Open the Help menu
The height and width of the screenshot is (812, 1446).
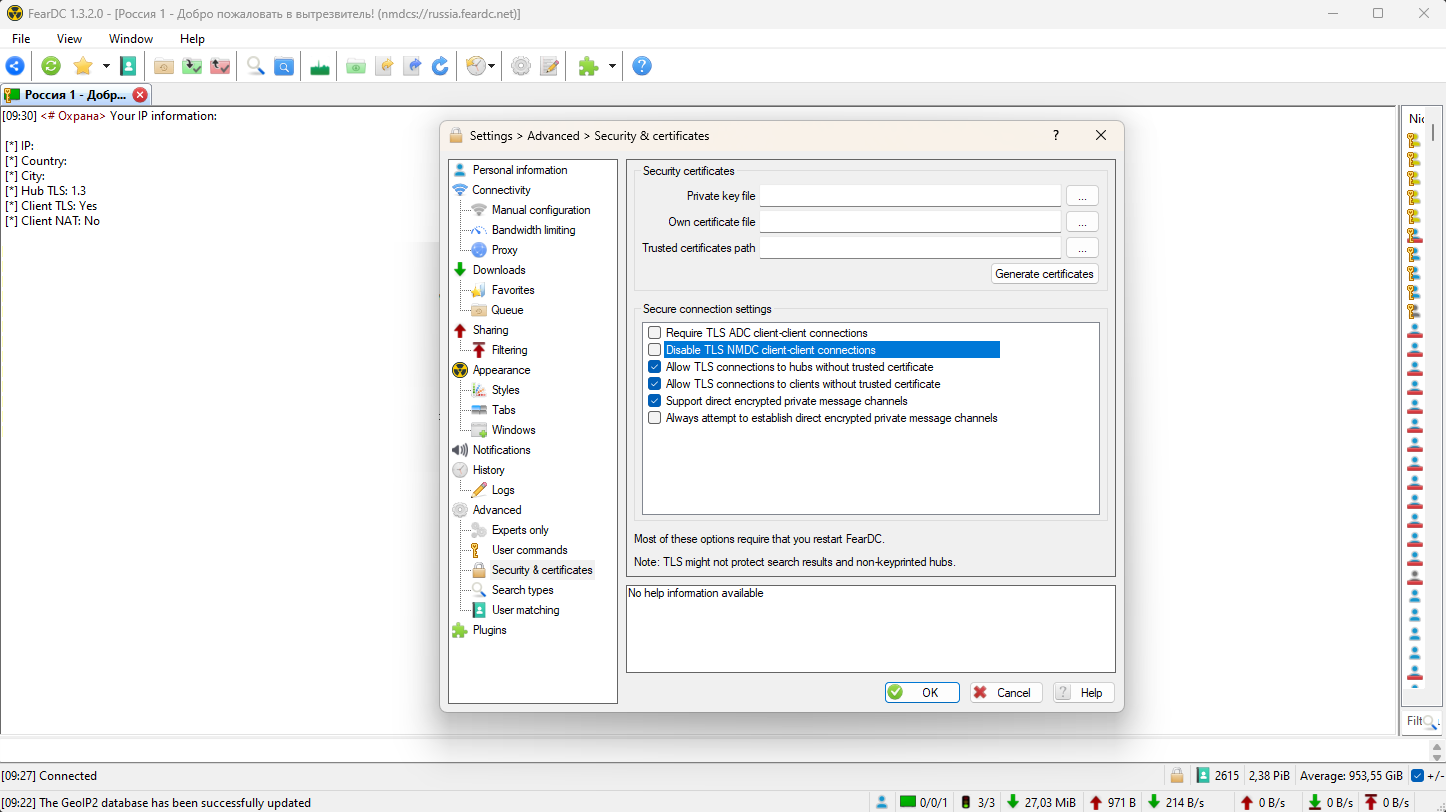pos(192,39)
